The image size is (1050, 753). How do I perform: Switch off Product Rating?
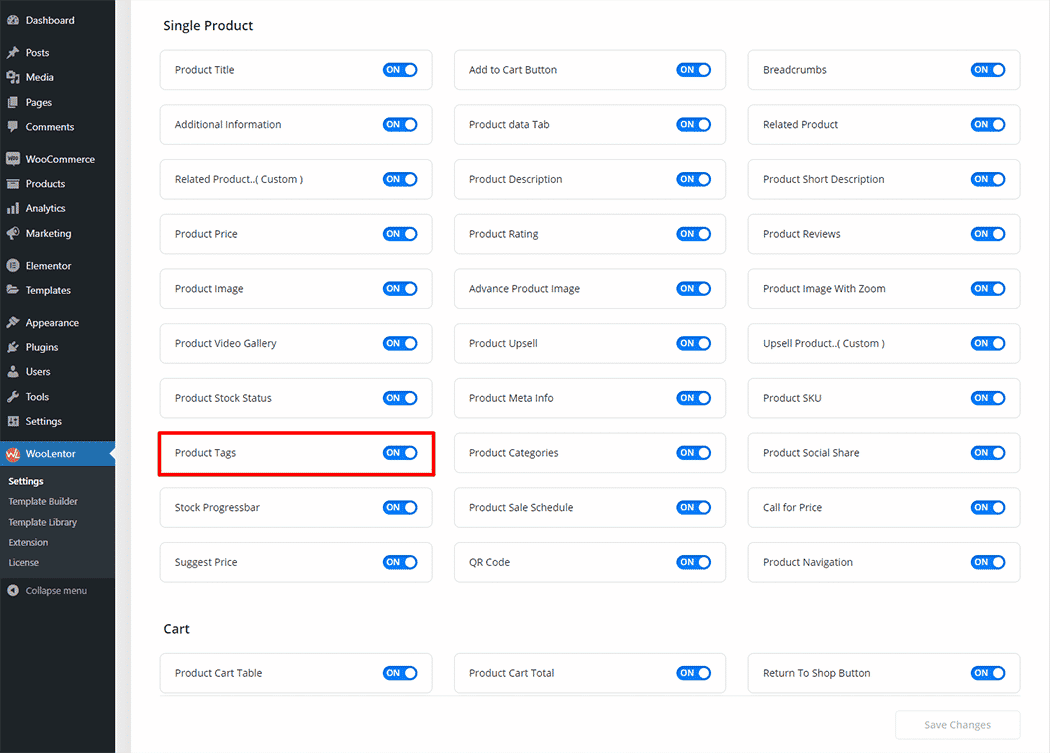tap(694, 234)
